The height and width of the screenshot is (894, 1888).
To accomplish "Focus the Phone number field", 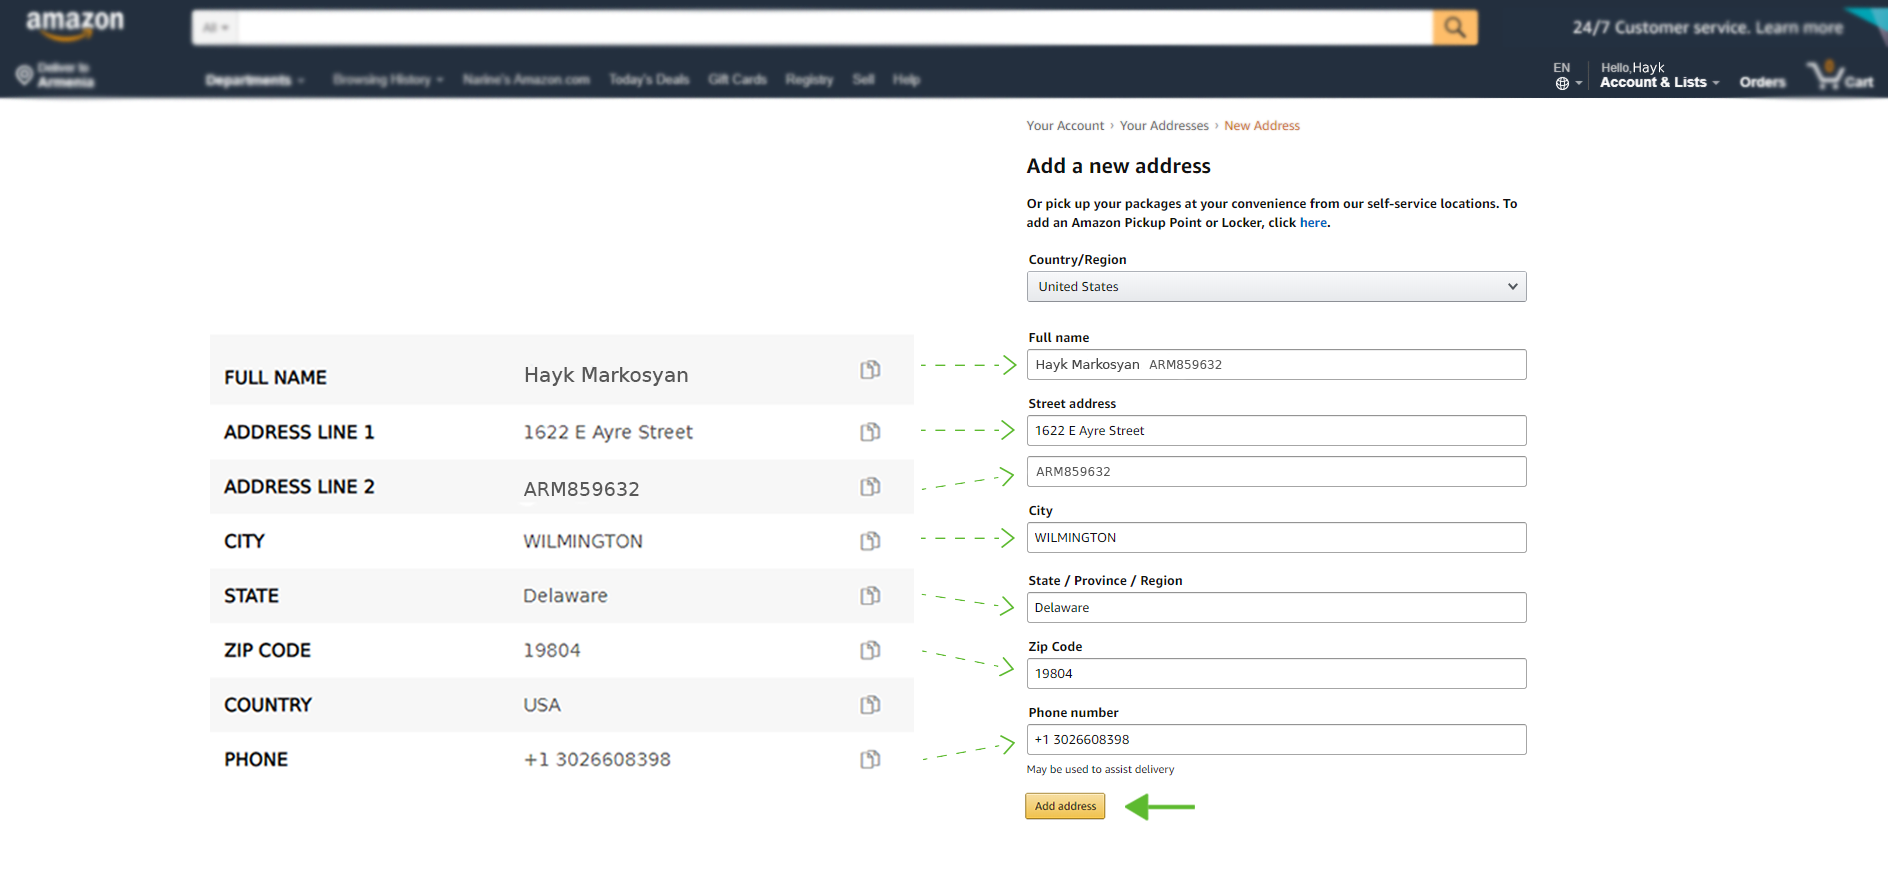I will coord(1276,740).
